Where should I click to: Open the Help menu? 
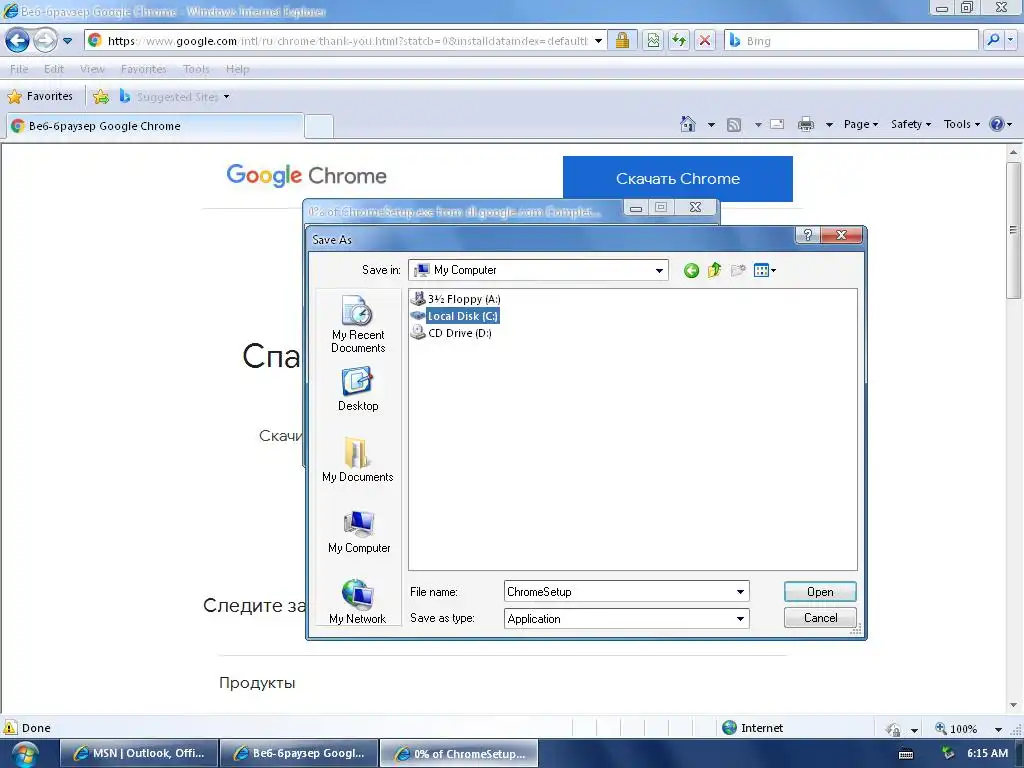[x=238, y=69]
